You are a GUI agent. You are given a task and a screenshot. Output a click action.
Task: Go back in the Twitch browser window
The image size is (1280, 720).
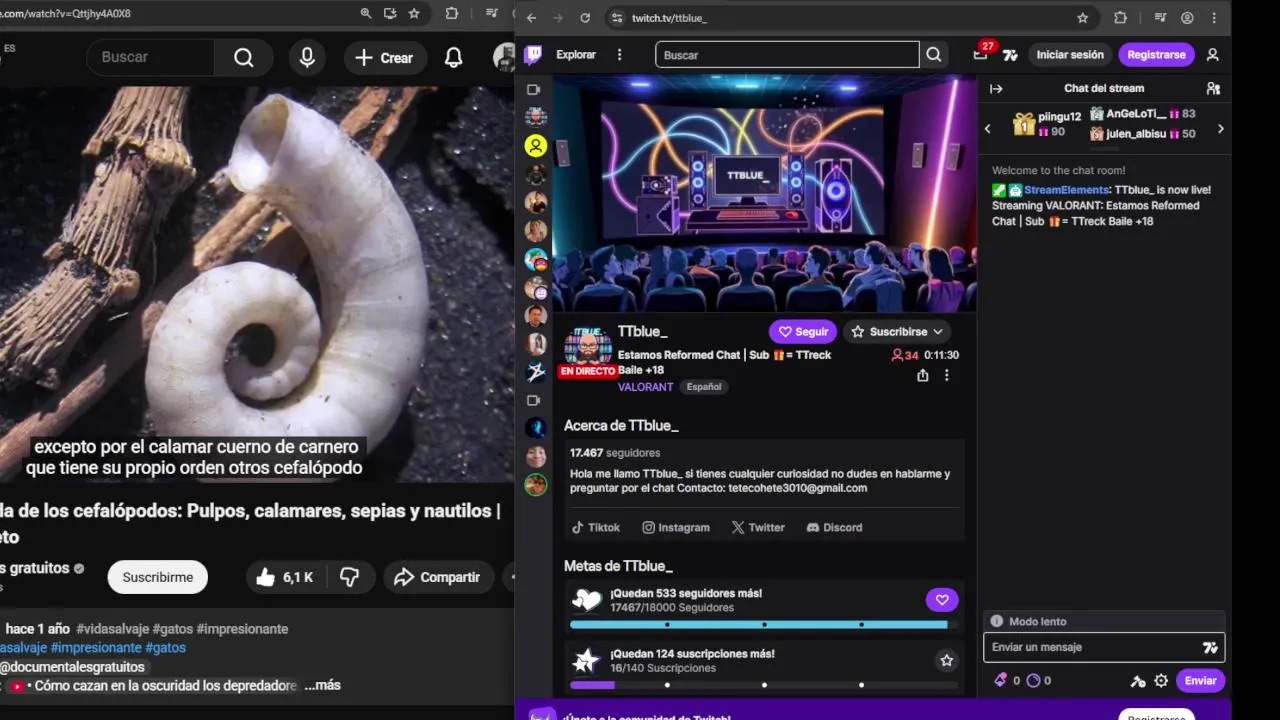[532, 18]
